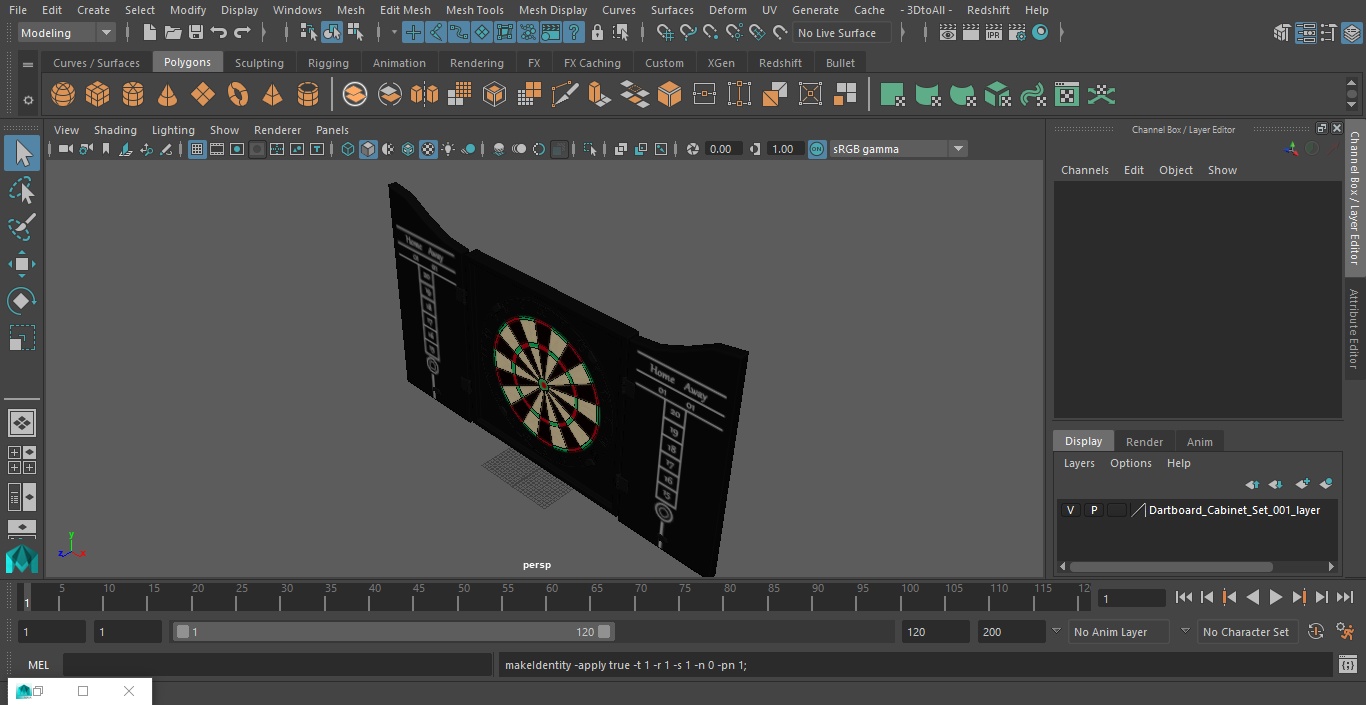Screen dimensions: 1366x705
Task: Open Layers menu in Layer Editor
Action: (1078, 463)
